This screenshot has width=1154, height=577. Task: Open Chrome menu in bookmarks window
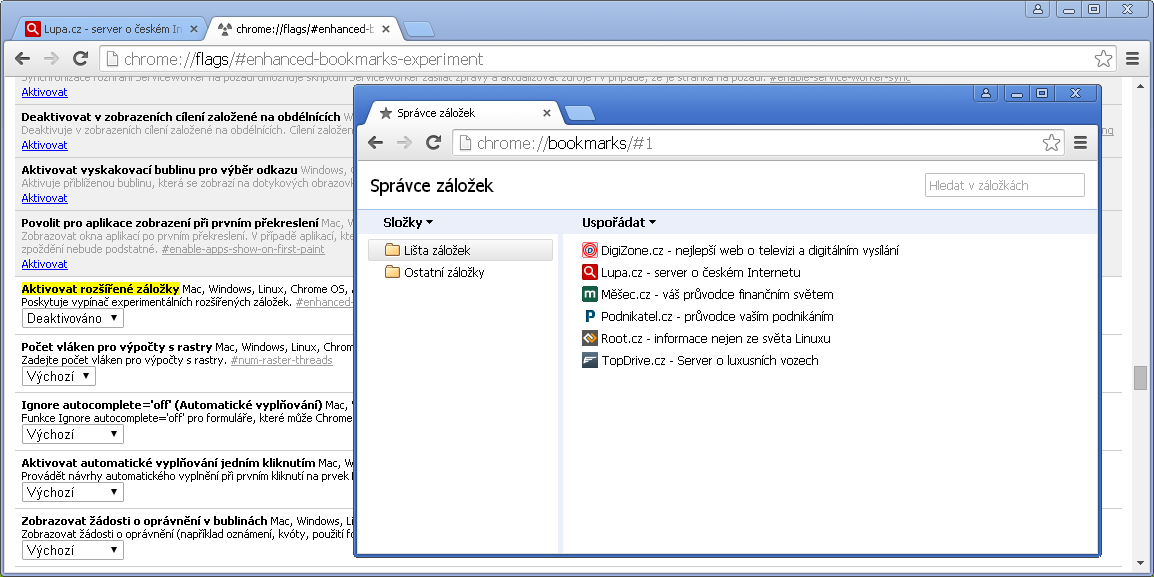[1080, 143]
